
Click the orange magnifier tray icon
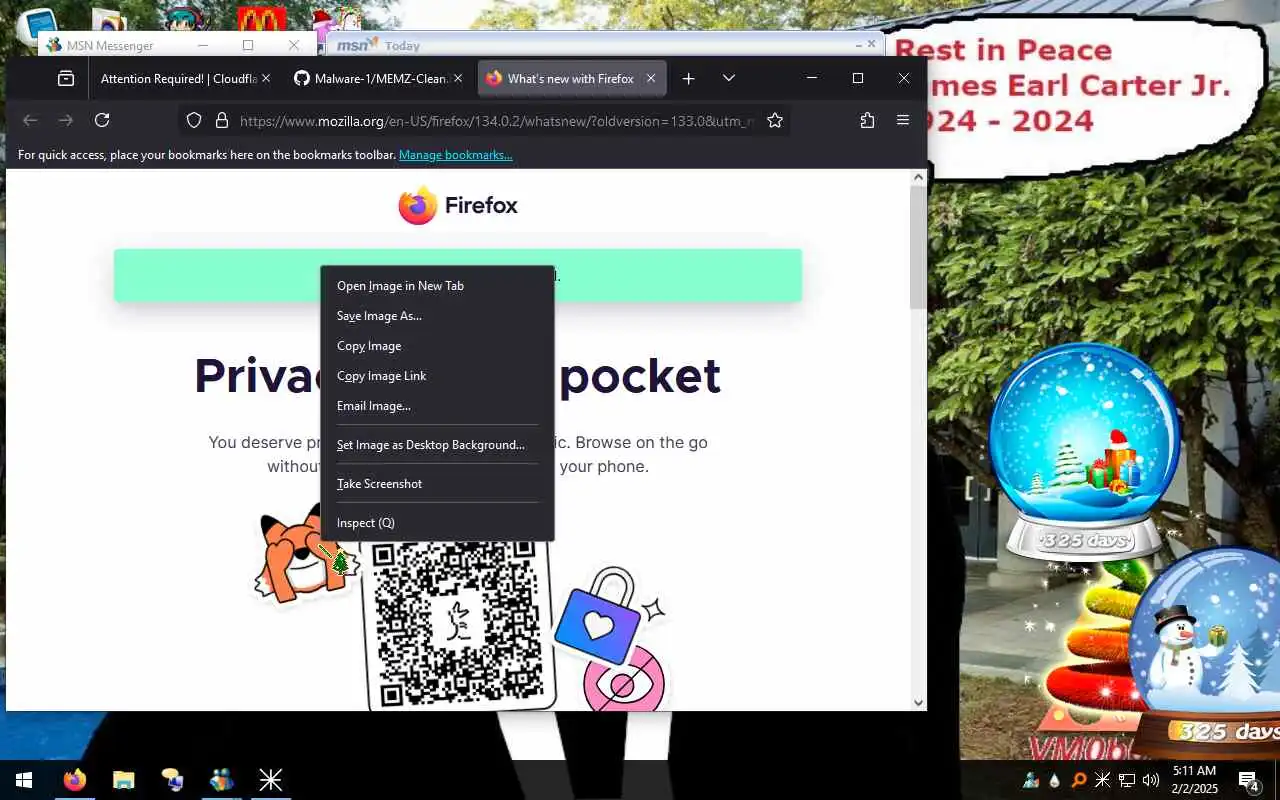tap(1079, 780)
